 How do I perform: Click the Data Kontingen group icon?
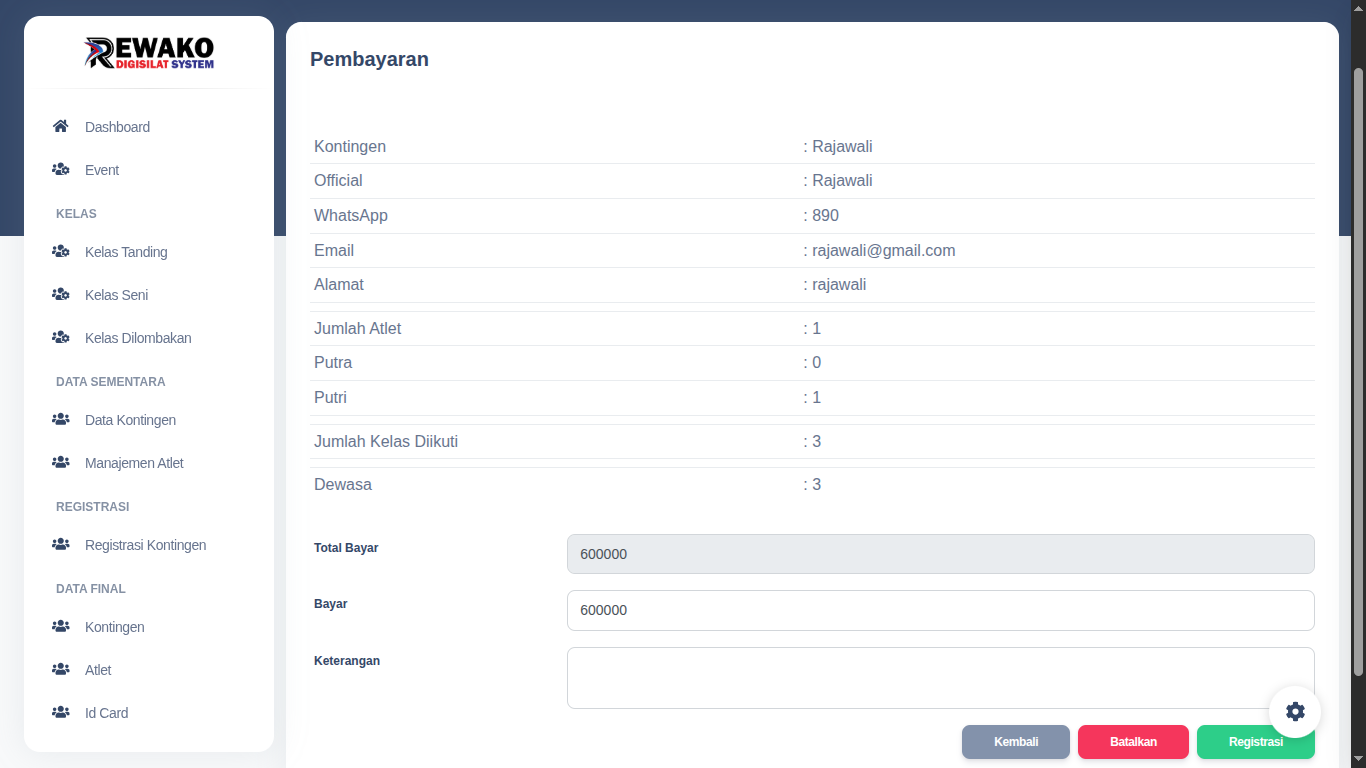61,420
